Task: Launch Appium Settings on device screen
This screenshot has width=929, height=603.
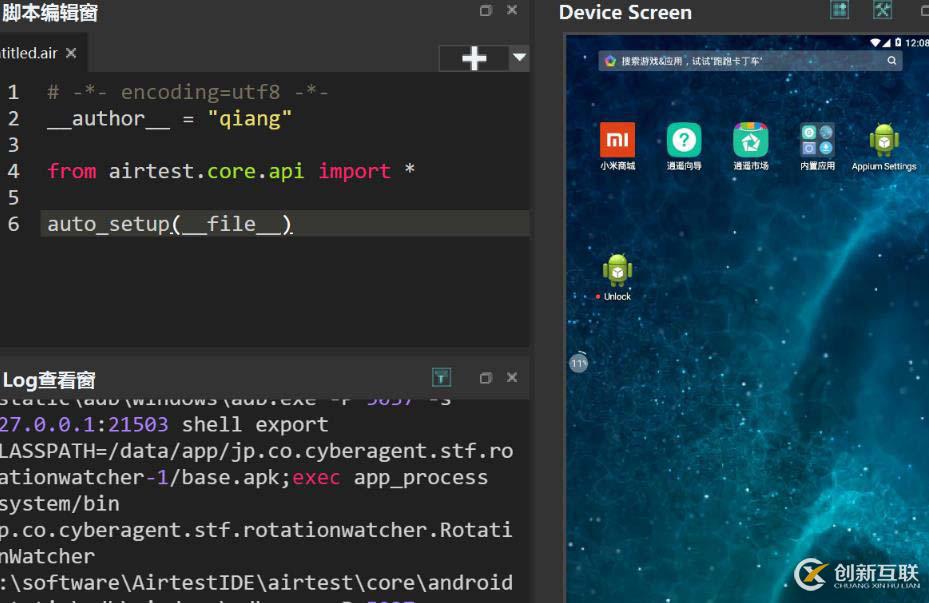Action: pos(884,141)
